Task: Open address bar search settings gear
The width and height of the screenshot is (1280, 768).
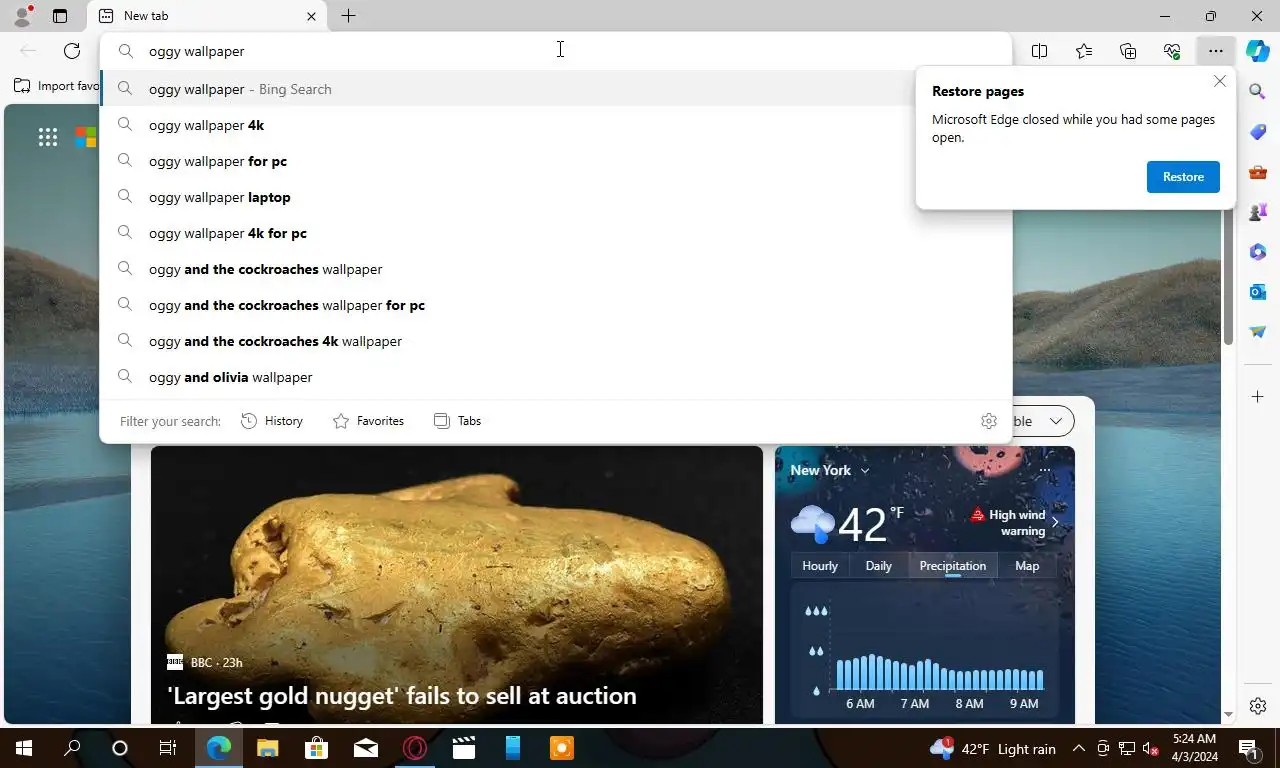Action: [x=989, y=421]
